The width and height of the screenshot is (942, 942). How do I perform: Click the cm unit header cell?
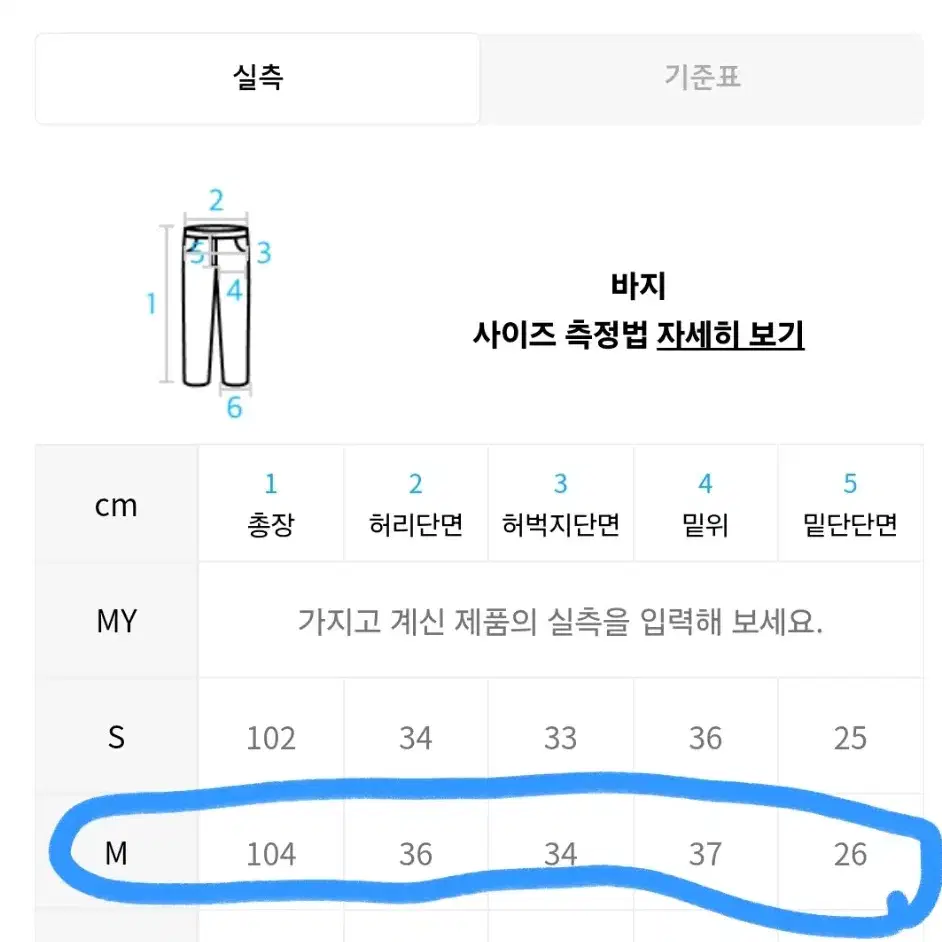(117, 505)
